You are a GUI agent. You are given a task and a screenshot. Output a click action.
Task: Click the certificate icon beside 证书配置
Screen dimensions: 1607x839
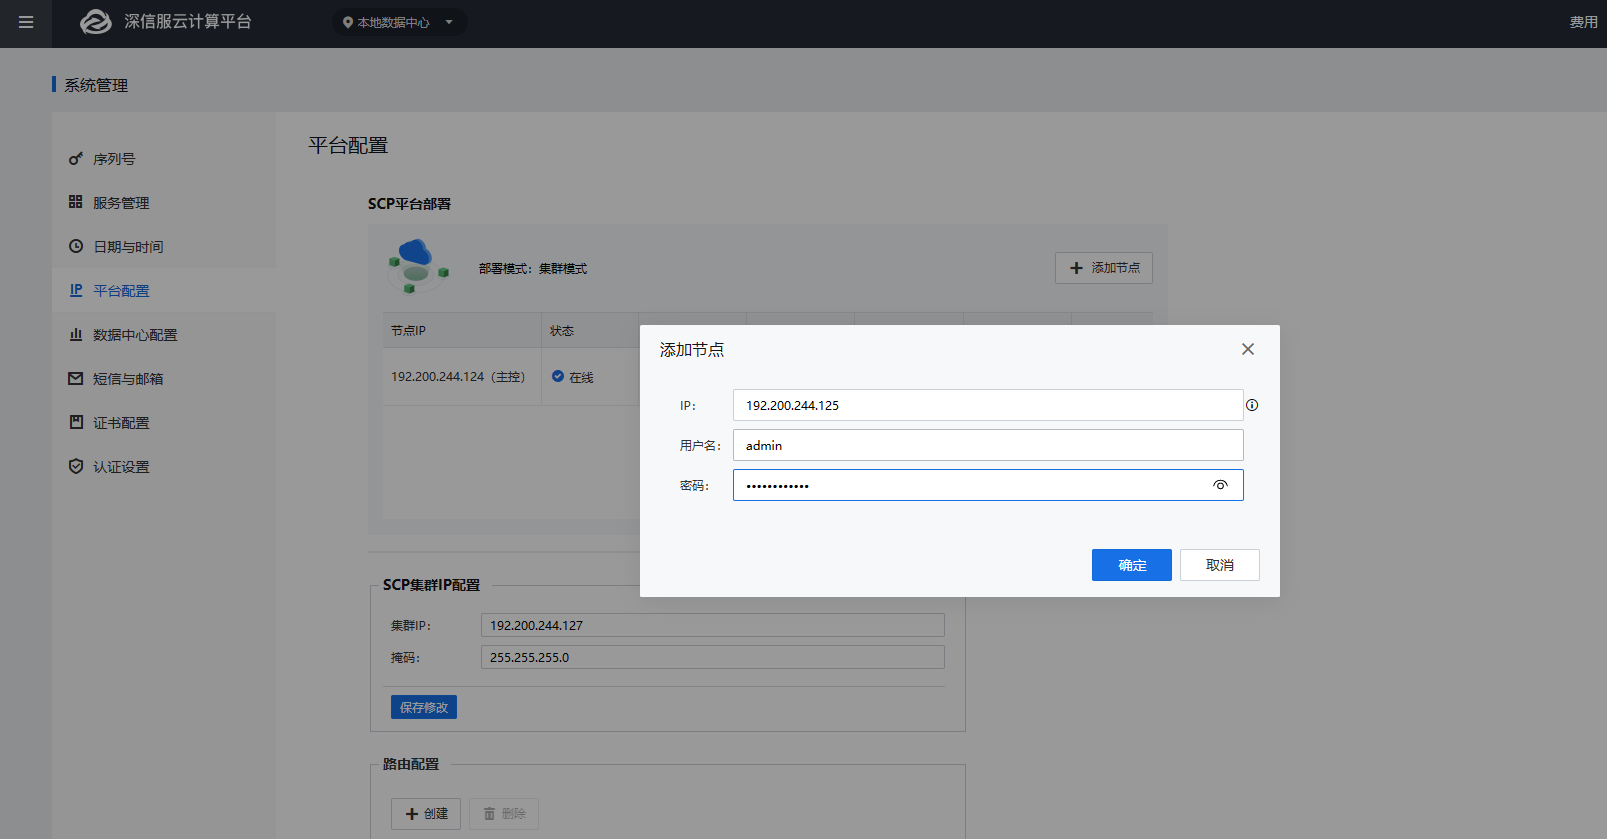(x=76, y=422)
